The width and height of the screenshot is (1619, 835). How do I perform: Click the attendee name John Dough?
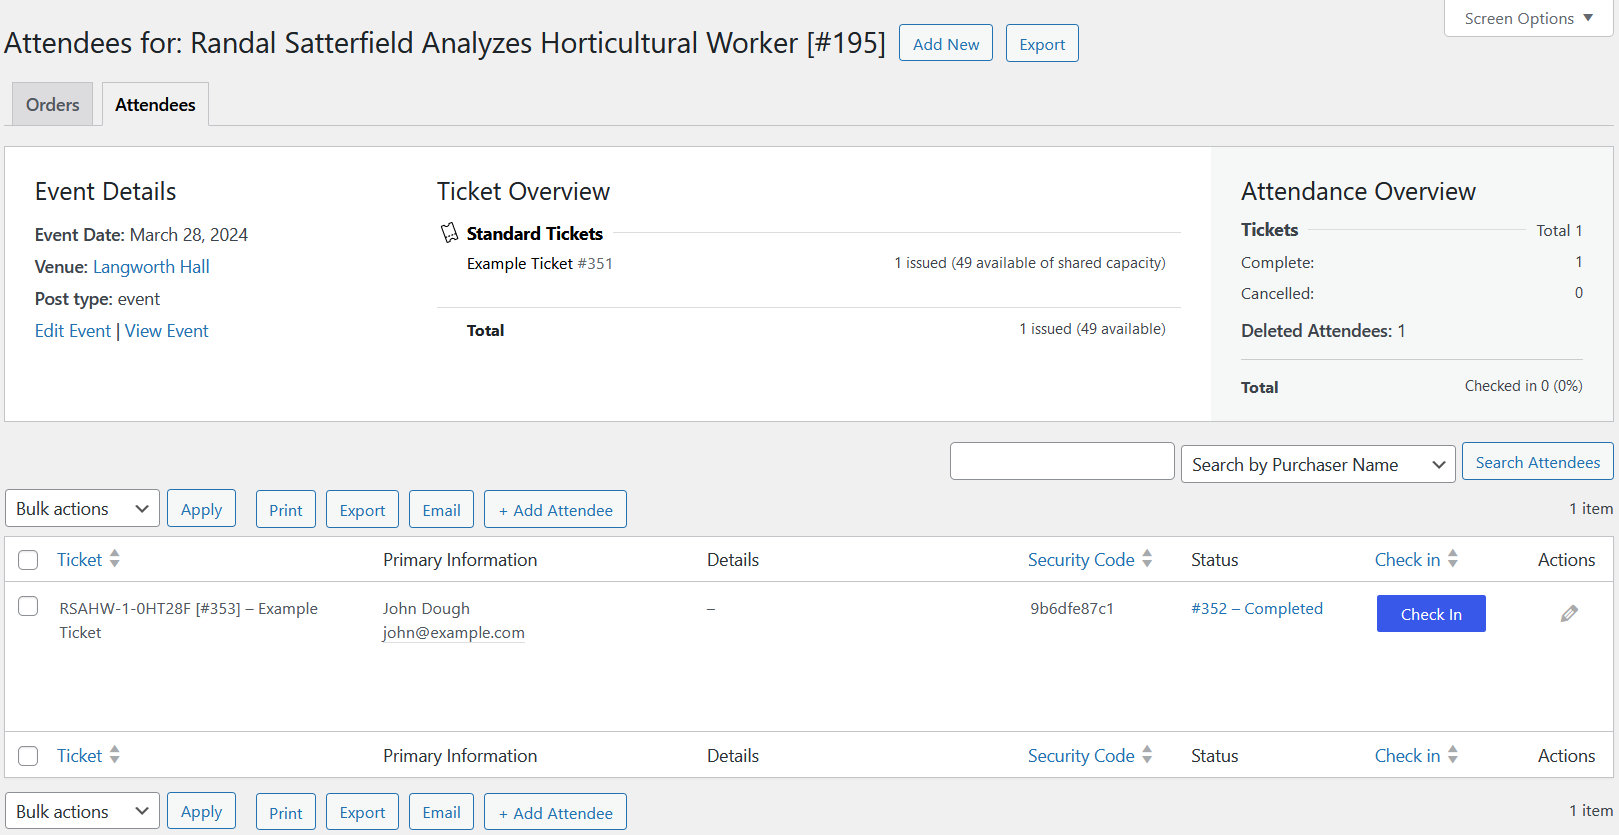click(x=426, y=608)
